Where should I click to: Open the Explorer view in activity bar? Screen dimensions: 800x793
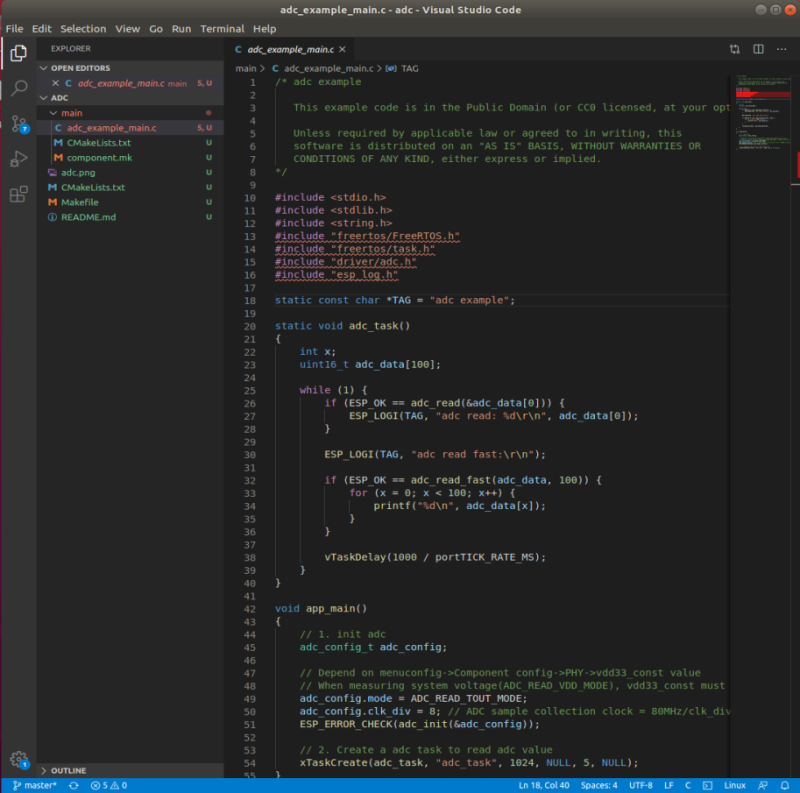coord(18,54)
